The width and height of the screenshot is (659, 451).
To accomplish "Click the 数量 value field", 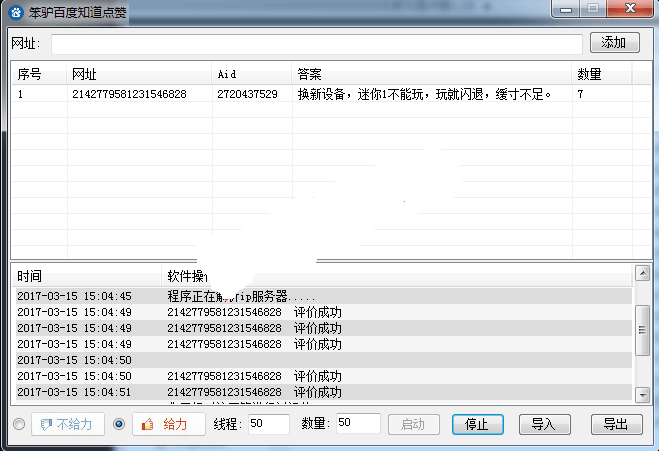I will tap(358, 423).
